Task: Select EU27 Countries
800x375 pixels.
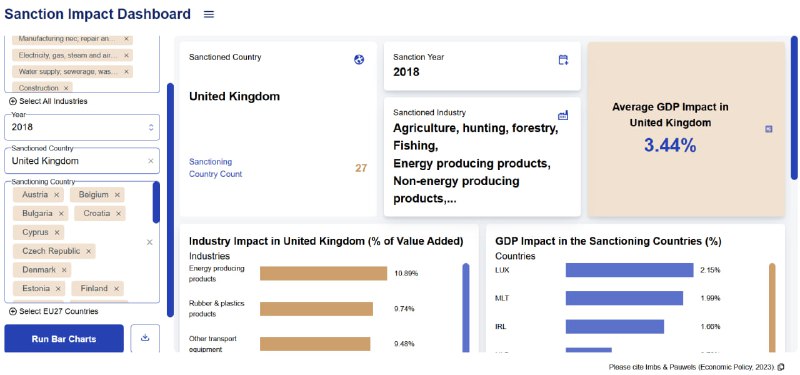Action: (x=54, y=311)
